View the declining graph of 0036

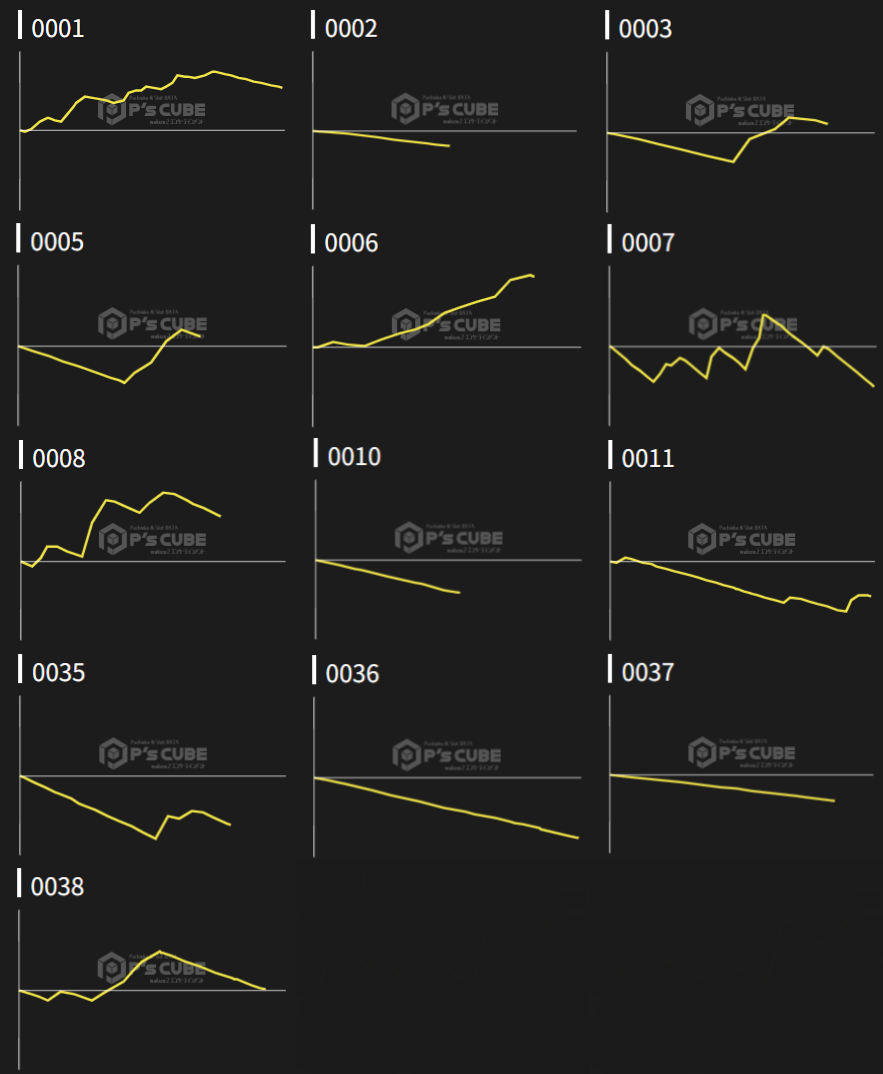coord(446,775)
